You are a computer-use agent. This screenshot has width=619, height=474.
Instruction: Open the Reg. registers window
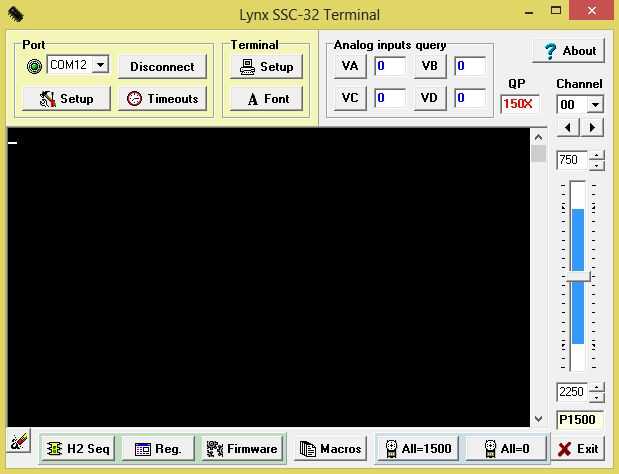158,448
